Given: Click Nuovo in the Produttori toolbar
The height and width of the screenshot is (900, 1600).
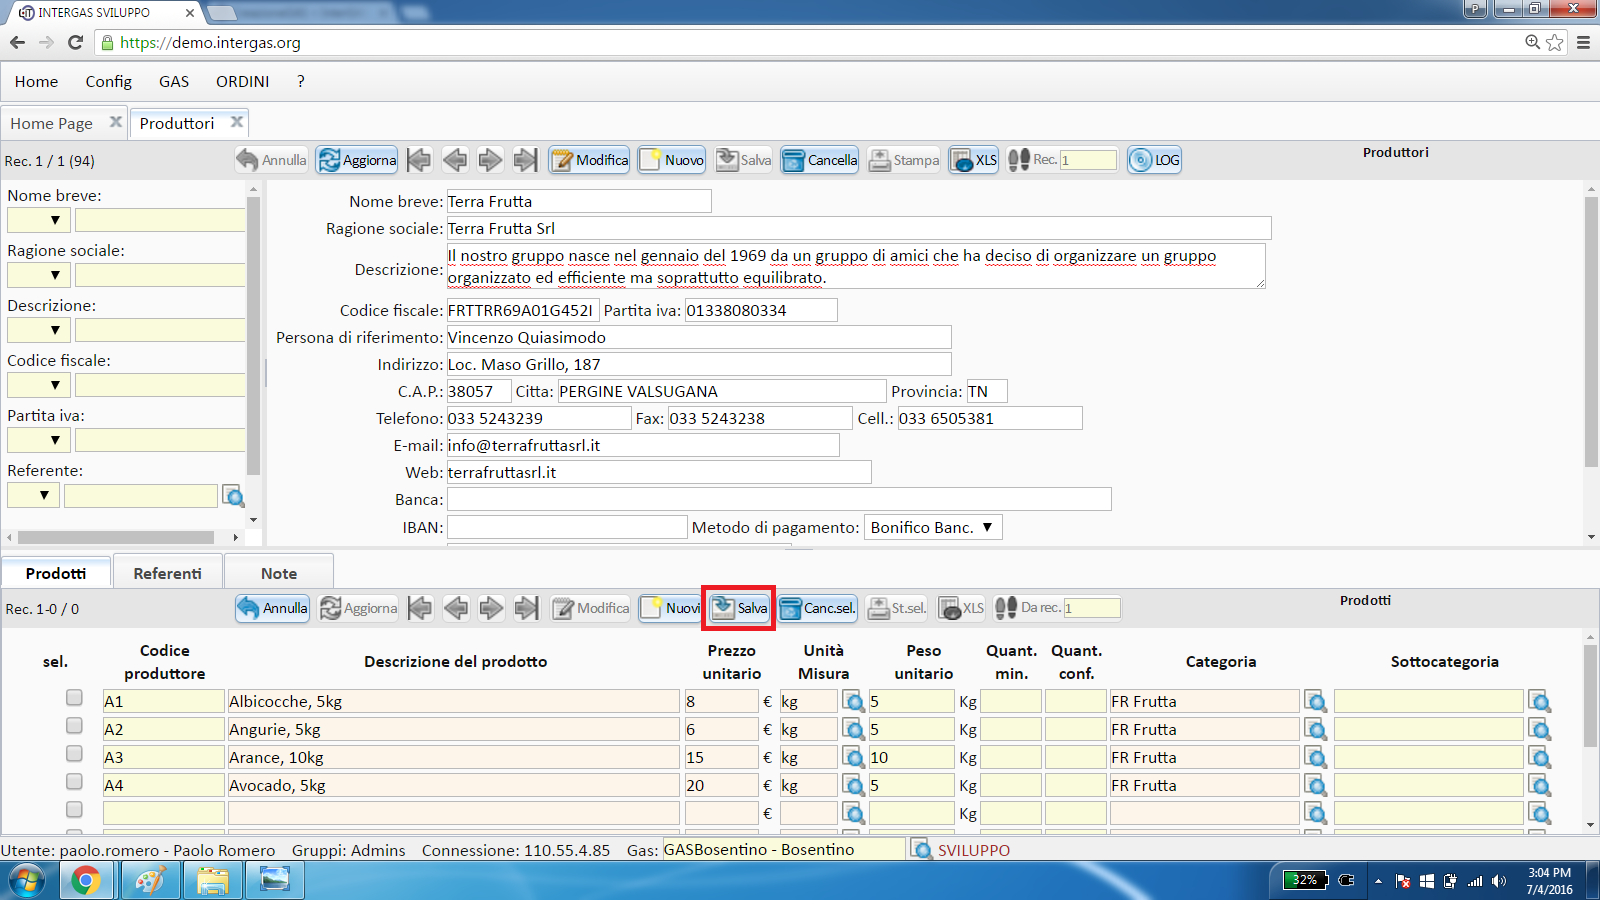Looking at the screenshot, I should pyautogui.click(x=672, y=160).
